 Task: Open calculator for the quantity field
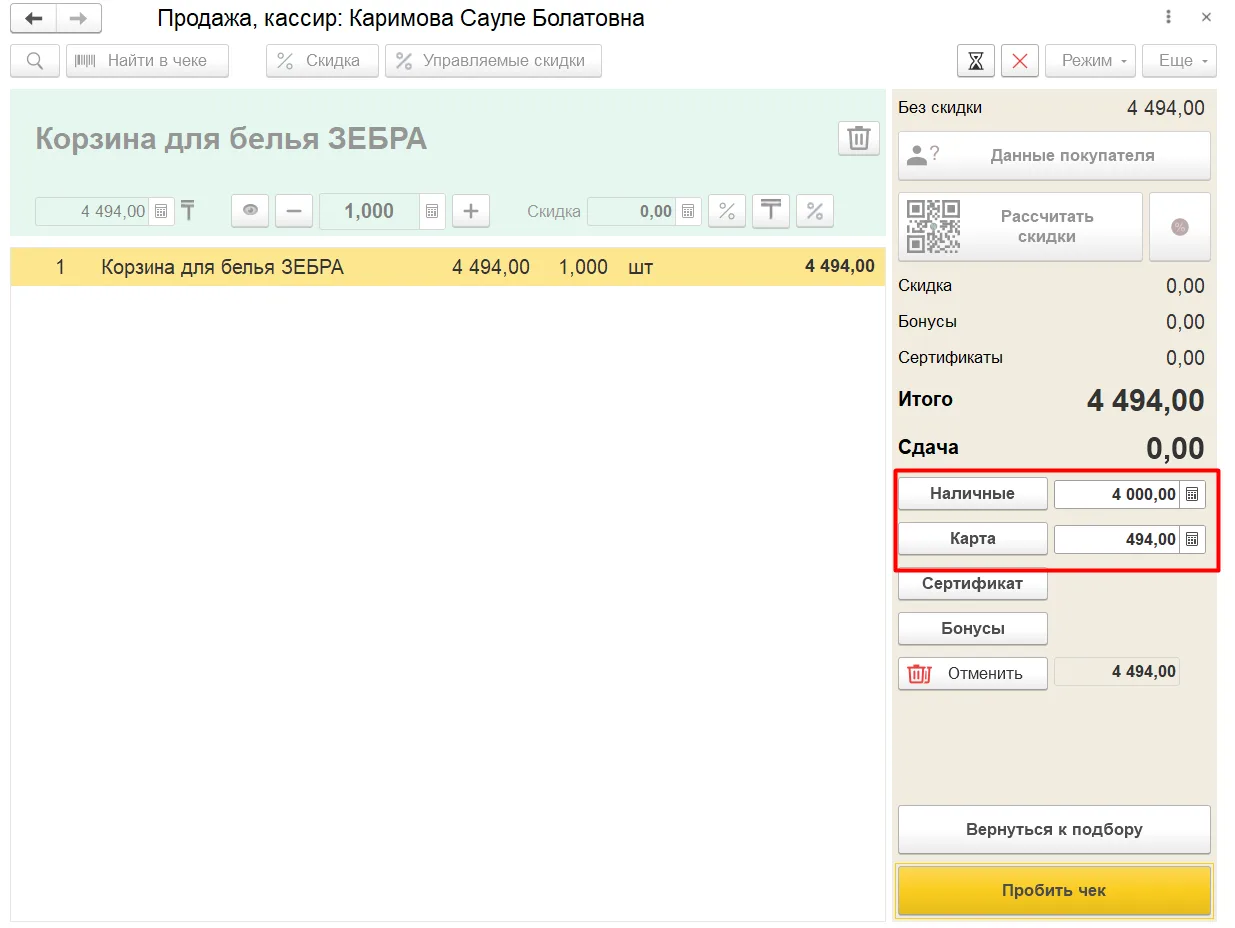click(x=432, y=211)
